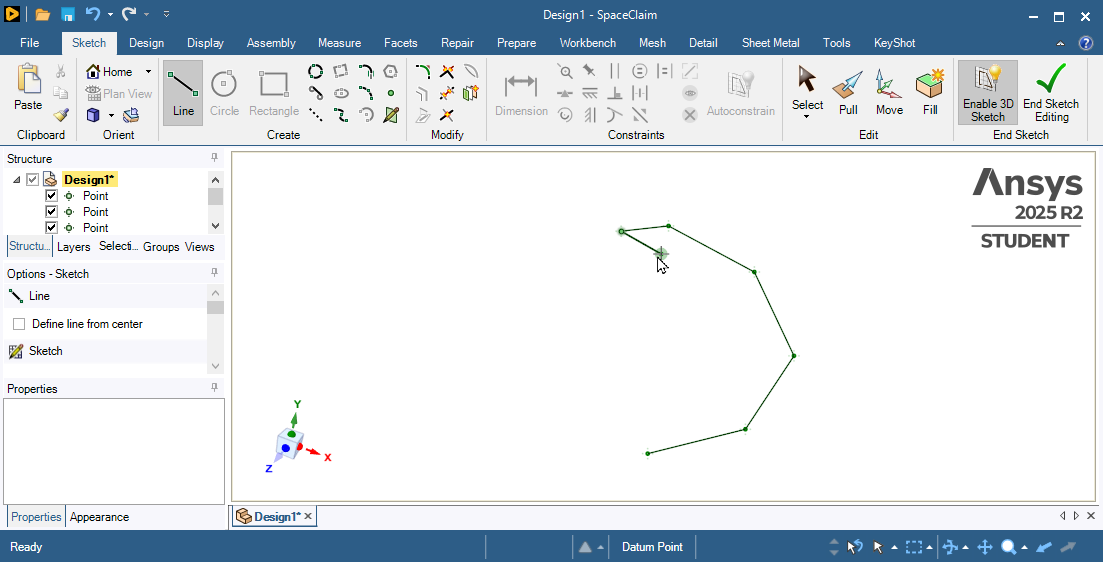Screen dimensions: 1103x562
Task: Select the Construction Line tool
Action: coord(316,115)
